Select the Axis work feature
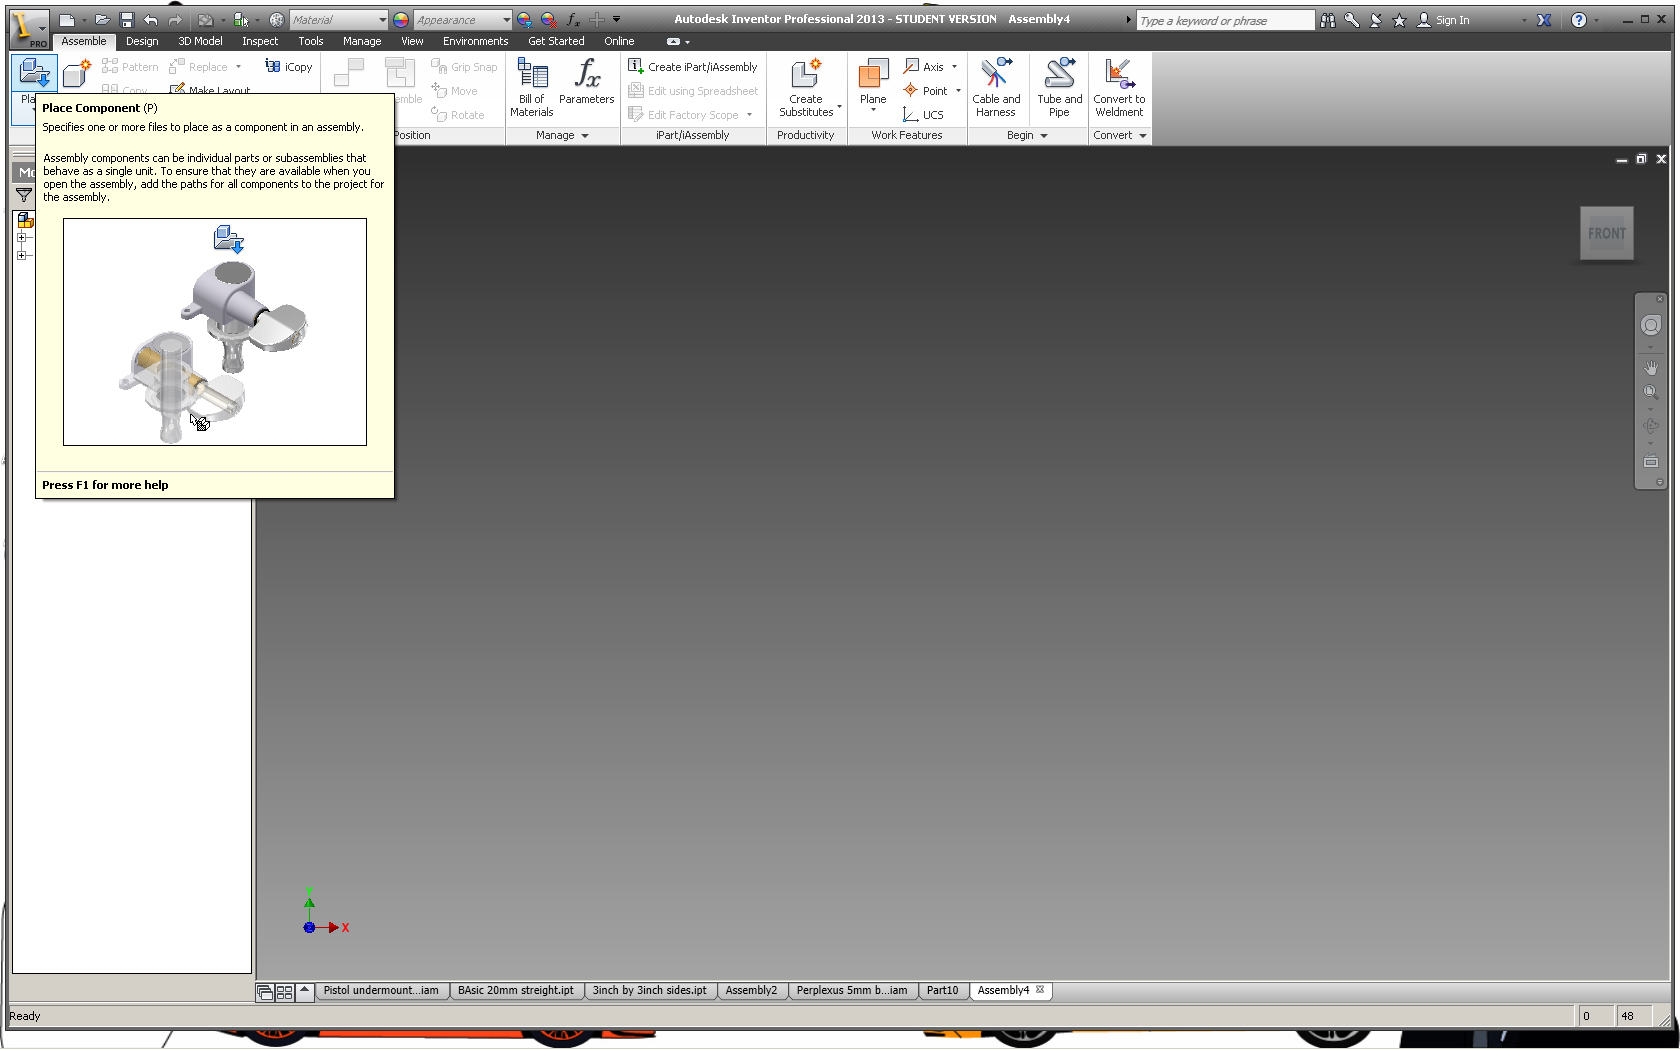The image size is (1680, 1050). (923, 67)
